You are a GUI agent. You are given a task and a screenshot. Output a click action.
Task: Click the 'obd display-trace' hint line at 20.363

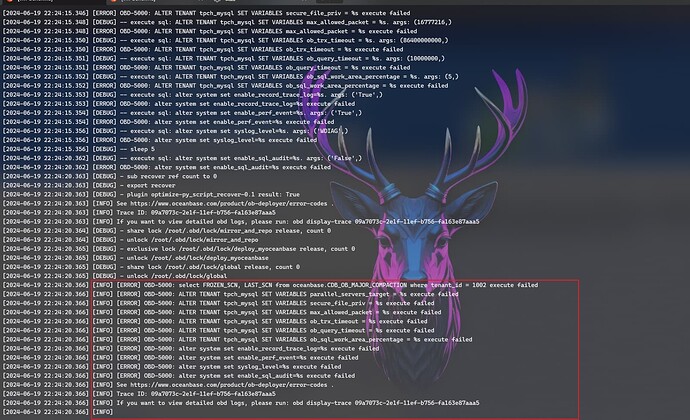point(241,221)
